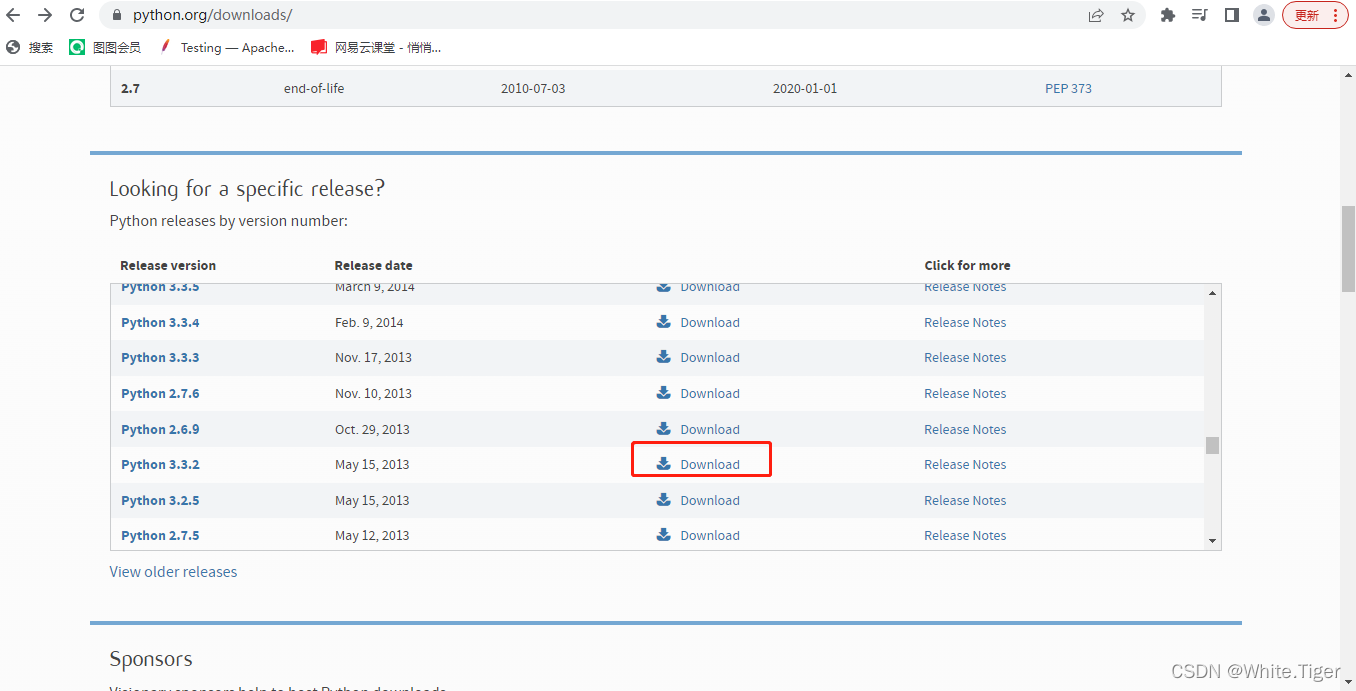Image resolution: width=1356 pixels, height=691 pixels.
Task: Click the release list scroll-down arrow
Action: pyautogui.click(x=1212, y=541)
